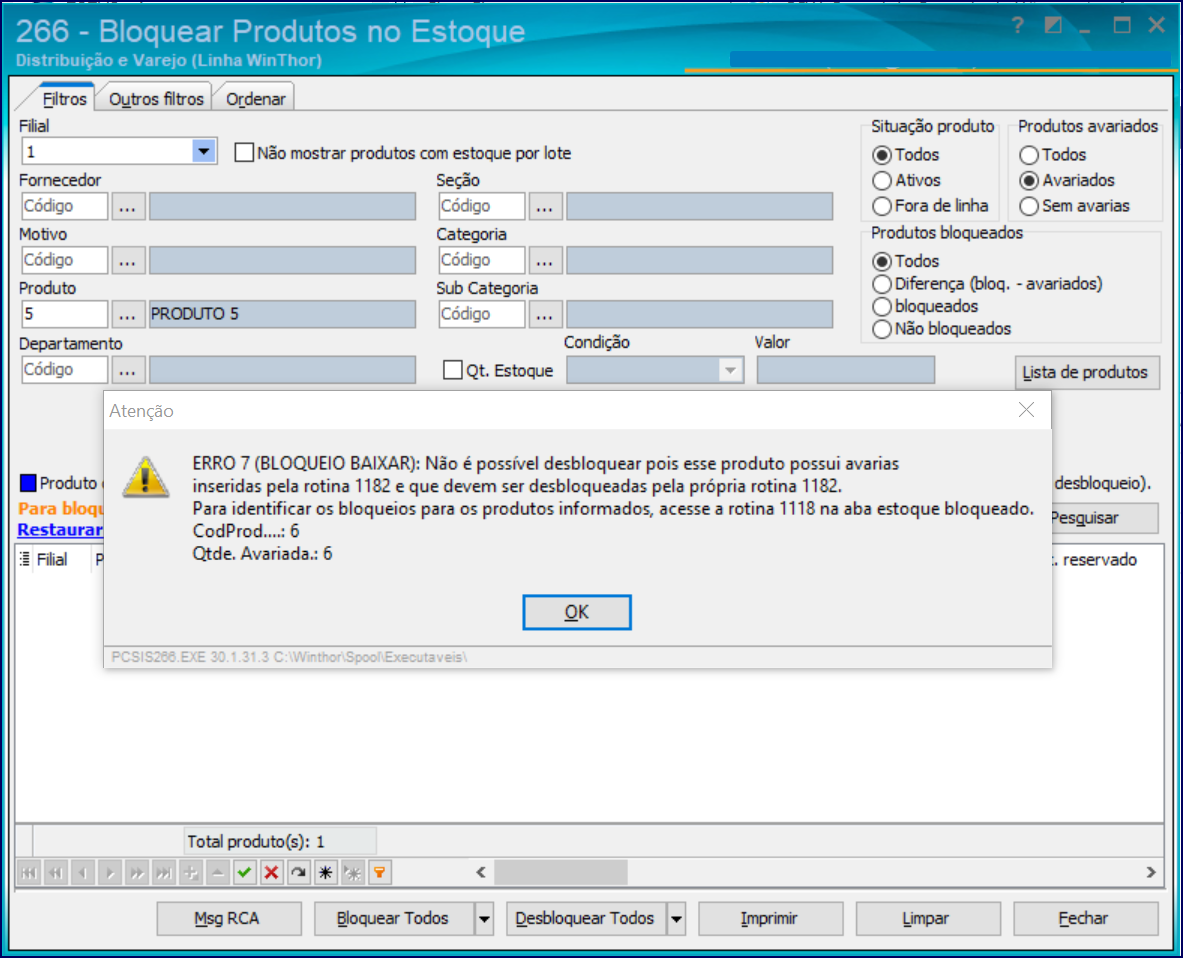Click the Produto code input field

tap(65, 314)
